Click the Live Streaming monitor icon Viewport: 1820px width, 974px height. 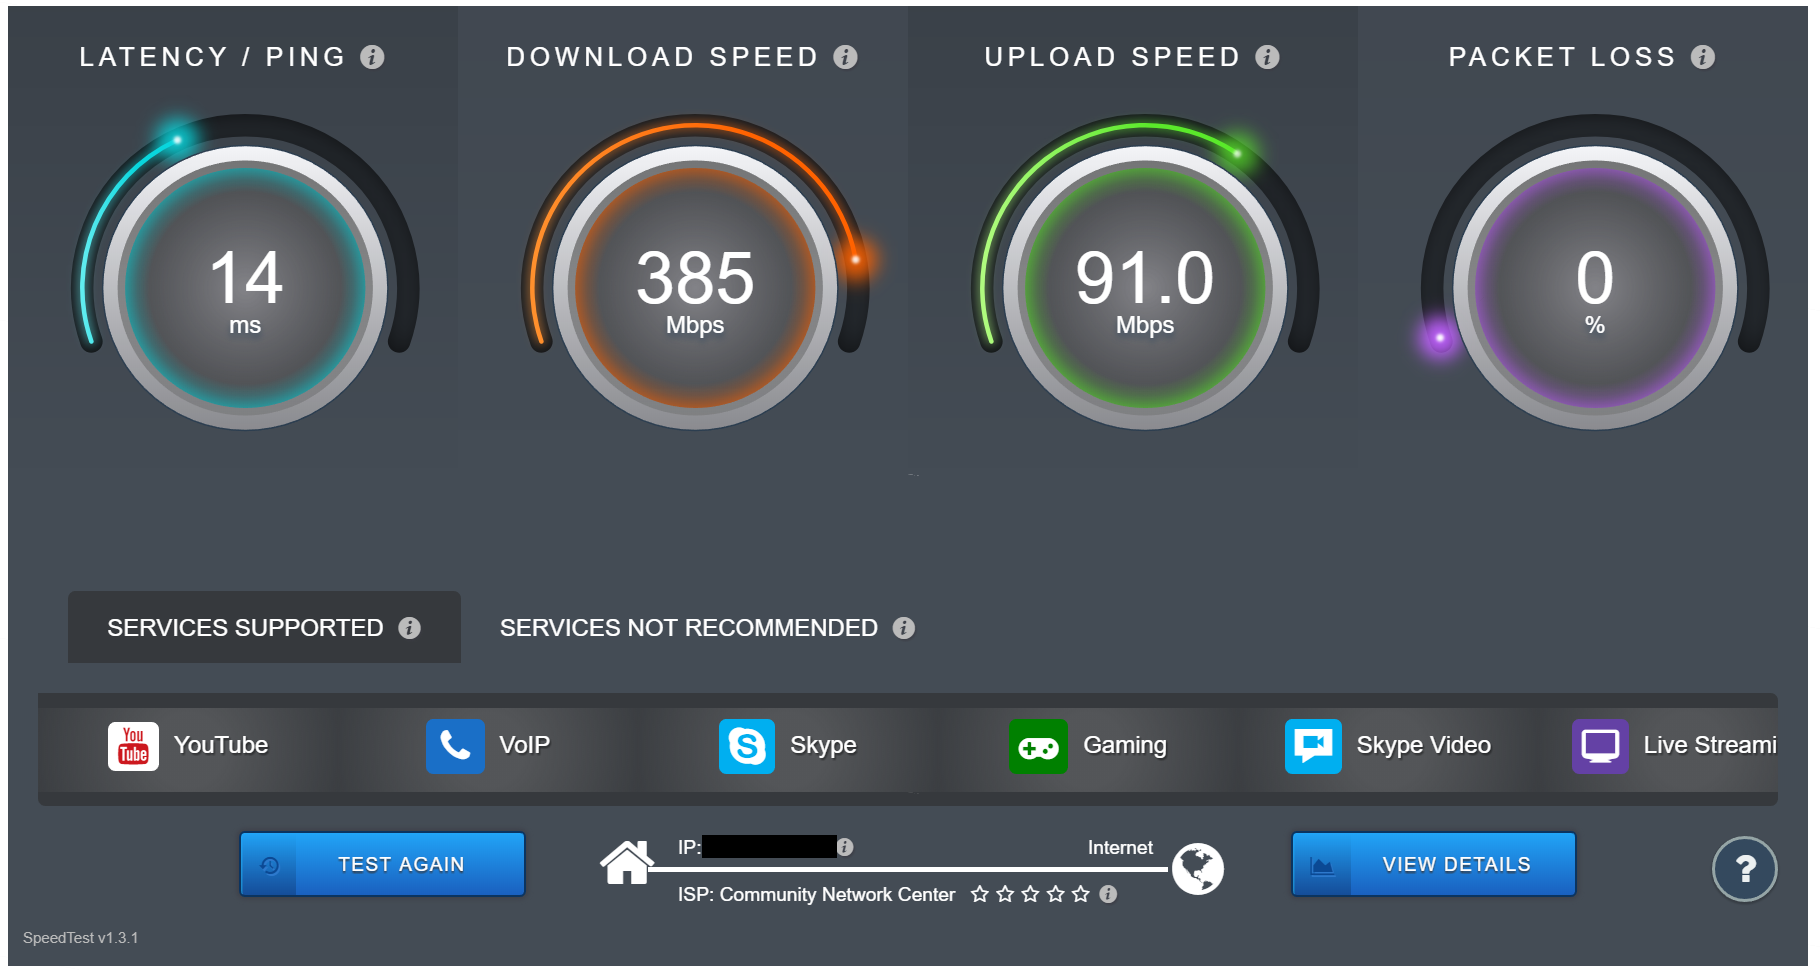click(1600, 746)
